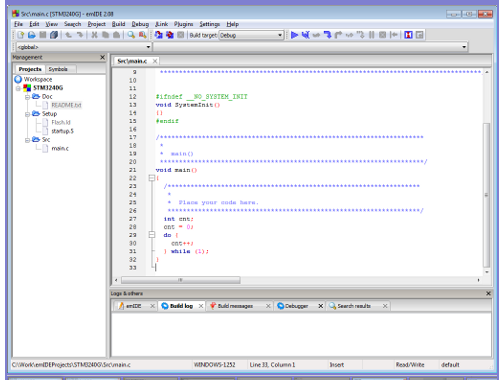
Task: Click the Save all files icon
Action: [54, 35]
